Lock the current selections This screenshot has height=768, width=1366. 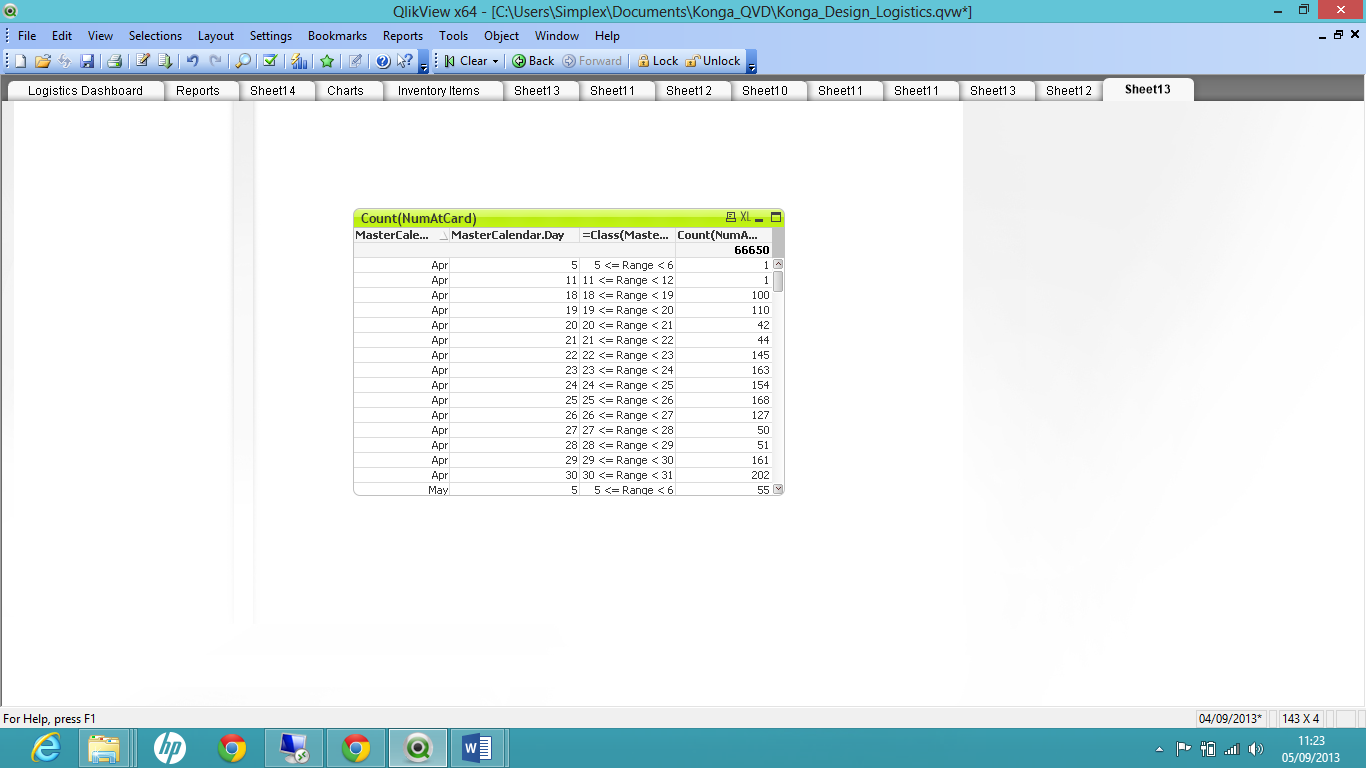657,61
